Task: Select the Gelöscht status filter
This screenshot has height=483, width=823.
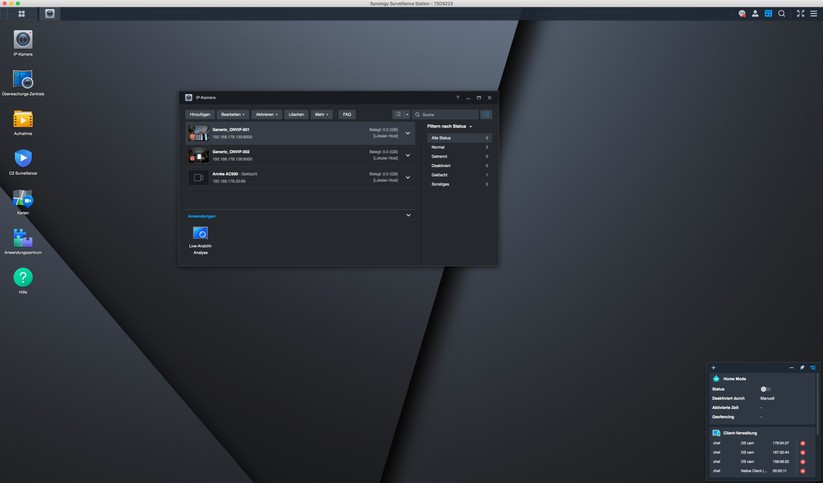Action: pyautogui.click(x=440, y=175)
